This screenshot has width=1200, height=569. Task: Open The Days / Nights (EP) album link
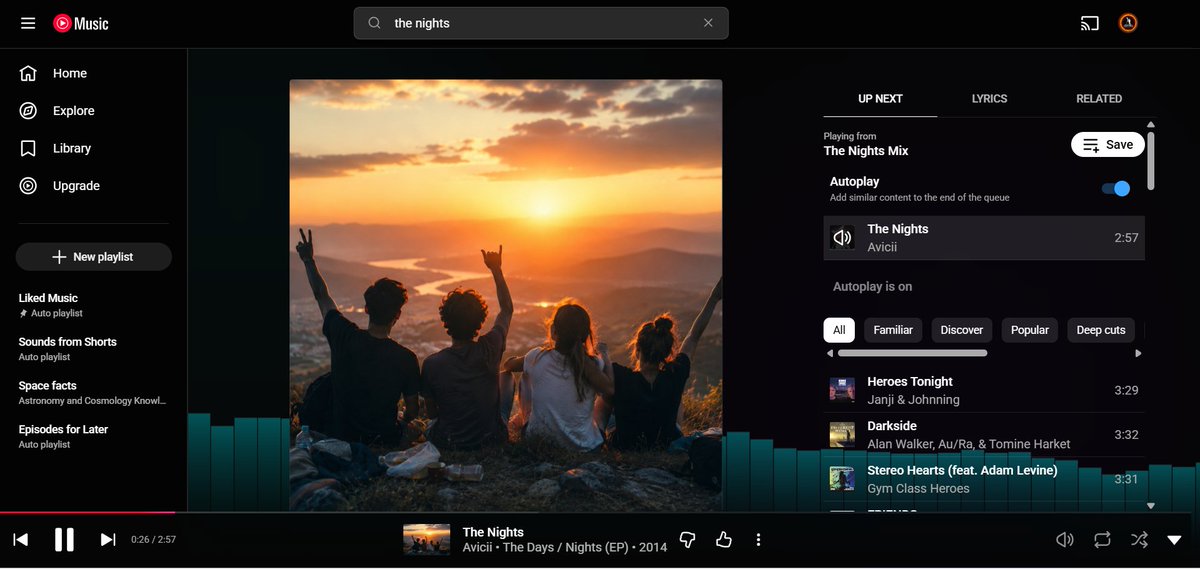pos(566,548)
